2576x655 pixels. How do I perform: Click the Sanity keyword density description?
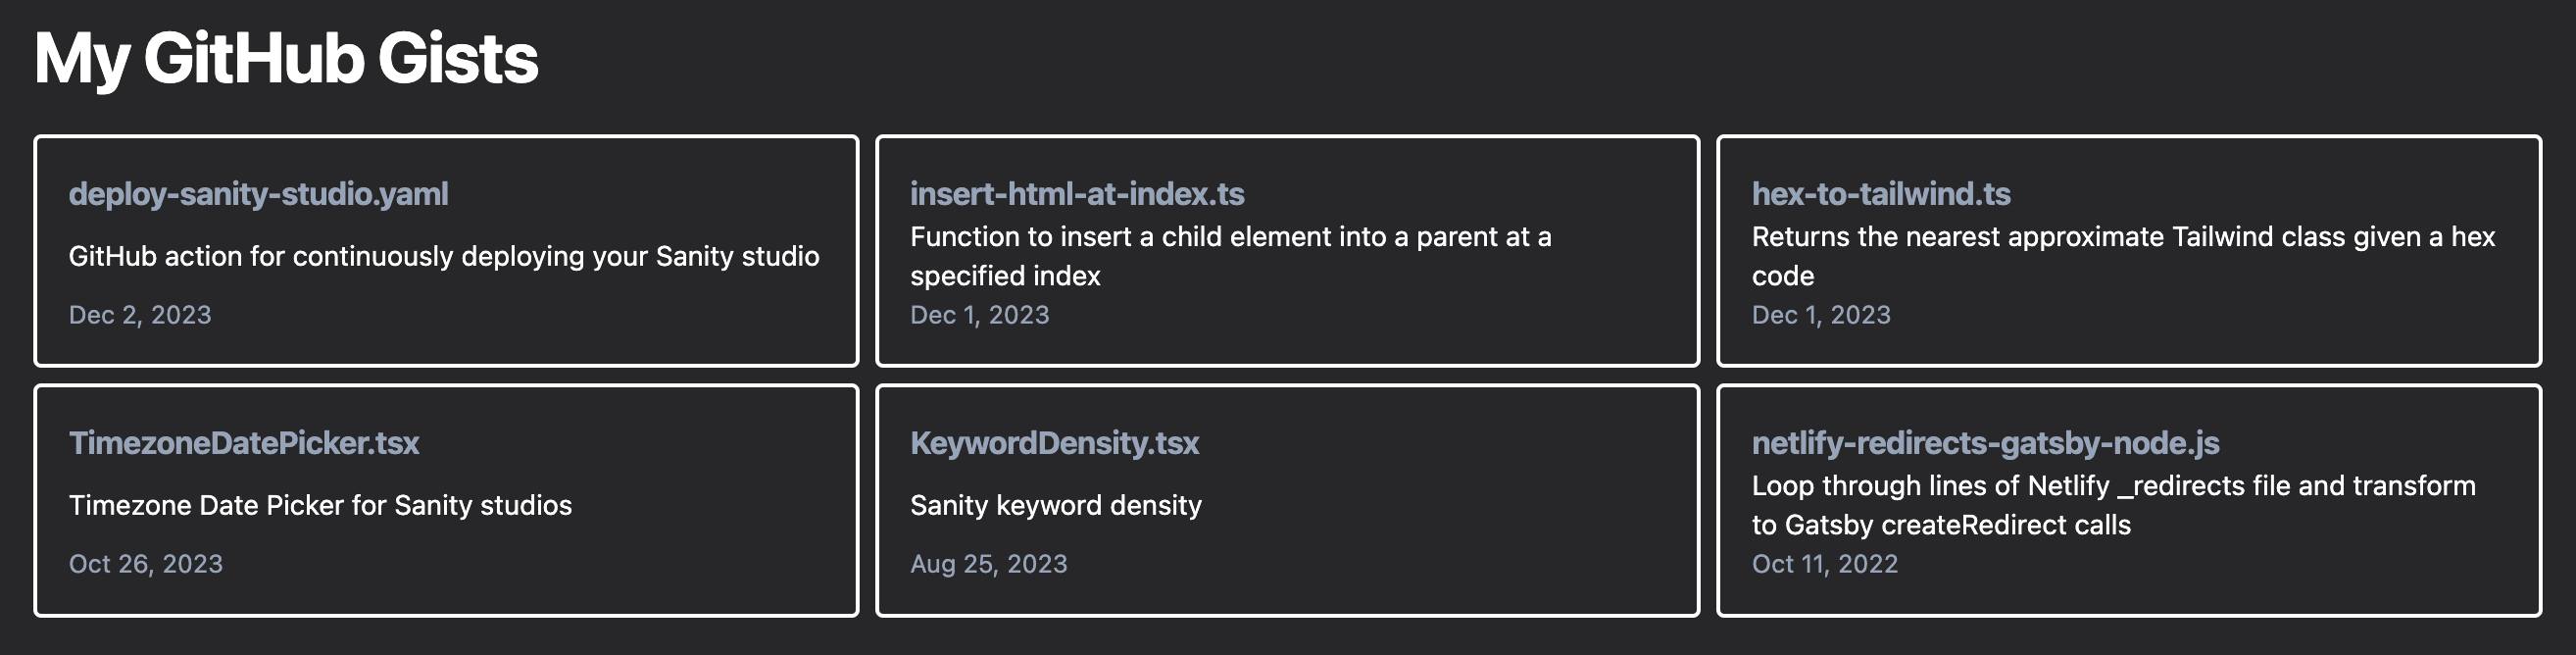point(1055,505)
